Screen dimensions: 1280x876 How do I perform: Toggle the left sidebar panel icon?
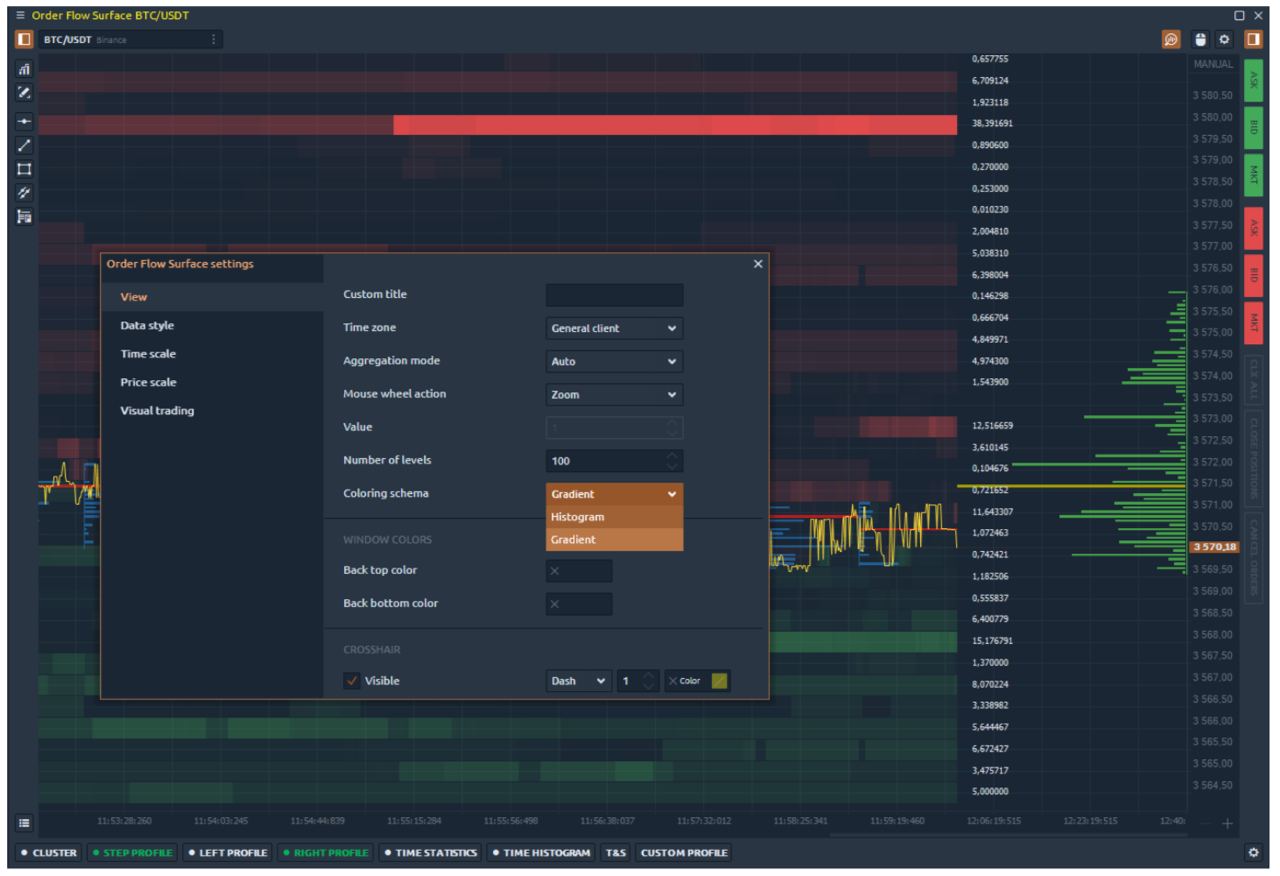click(22, 39)
